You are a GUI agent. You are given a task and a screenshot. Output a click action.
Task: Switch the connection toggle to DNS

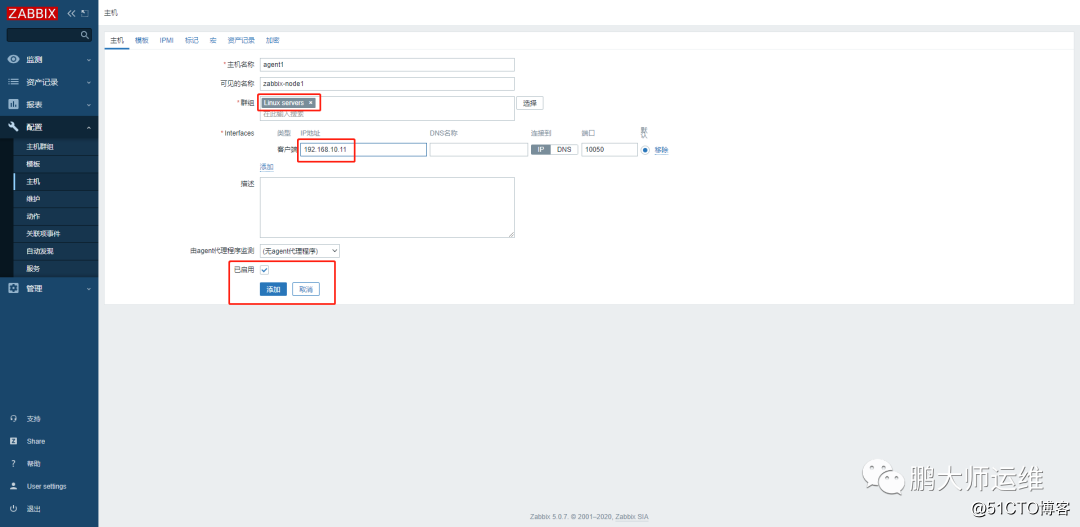click(x=564, y=149)
